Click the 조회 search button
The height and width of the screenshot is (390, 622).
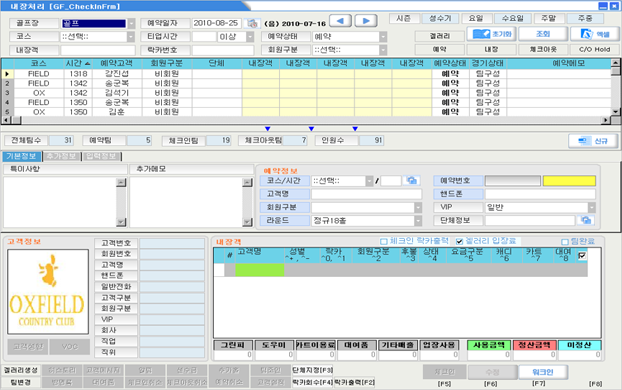click(x=543, y=34)
